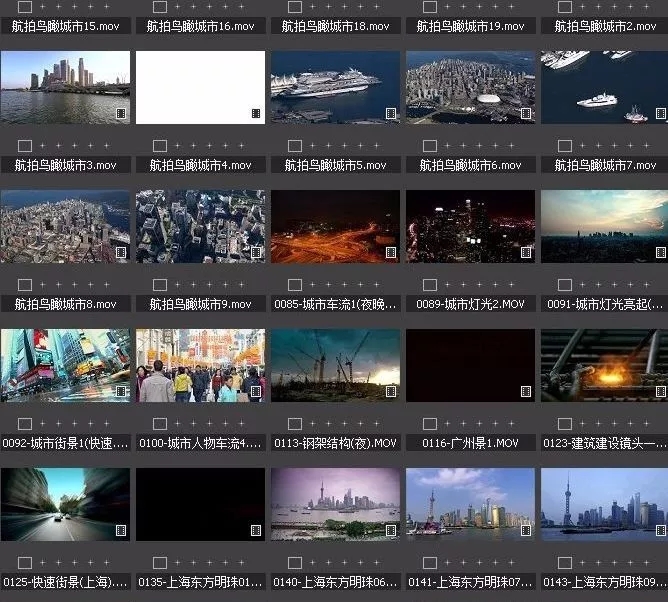Tick the checkbox above 航拍鸟瞰城市19.mov
Screen dimensions: 668x602
click(x=430, y=6)
